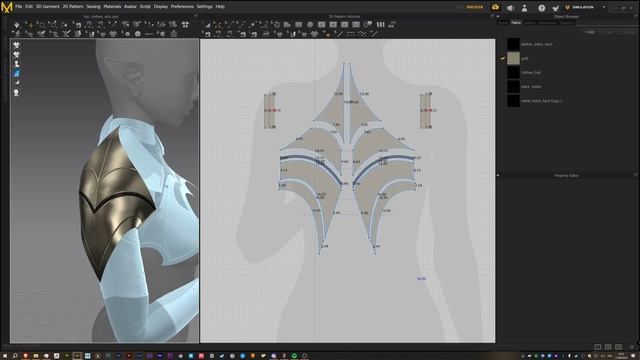Switch to the Scene tab in Object Browser
Screen dimensions: 640x360
(x=503, y=22)
